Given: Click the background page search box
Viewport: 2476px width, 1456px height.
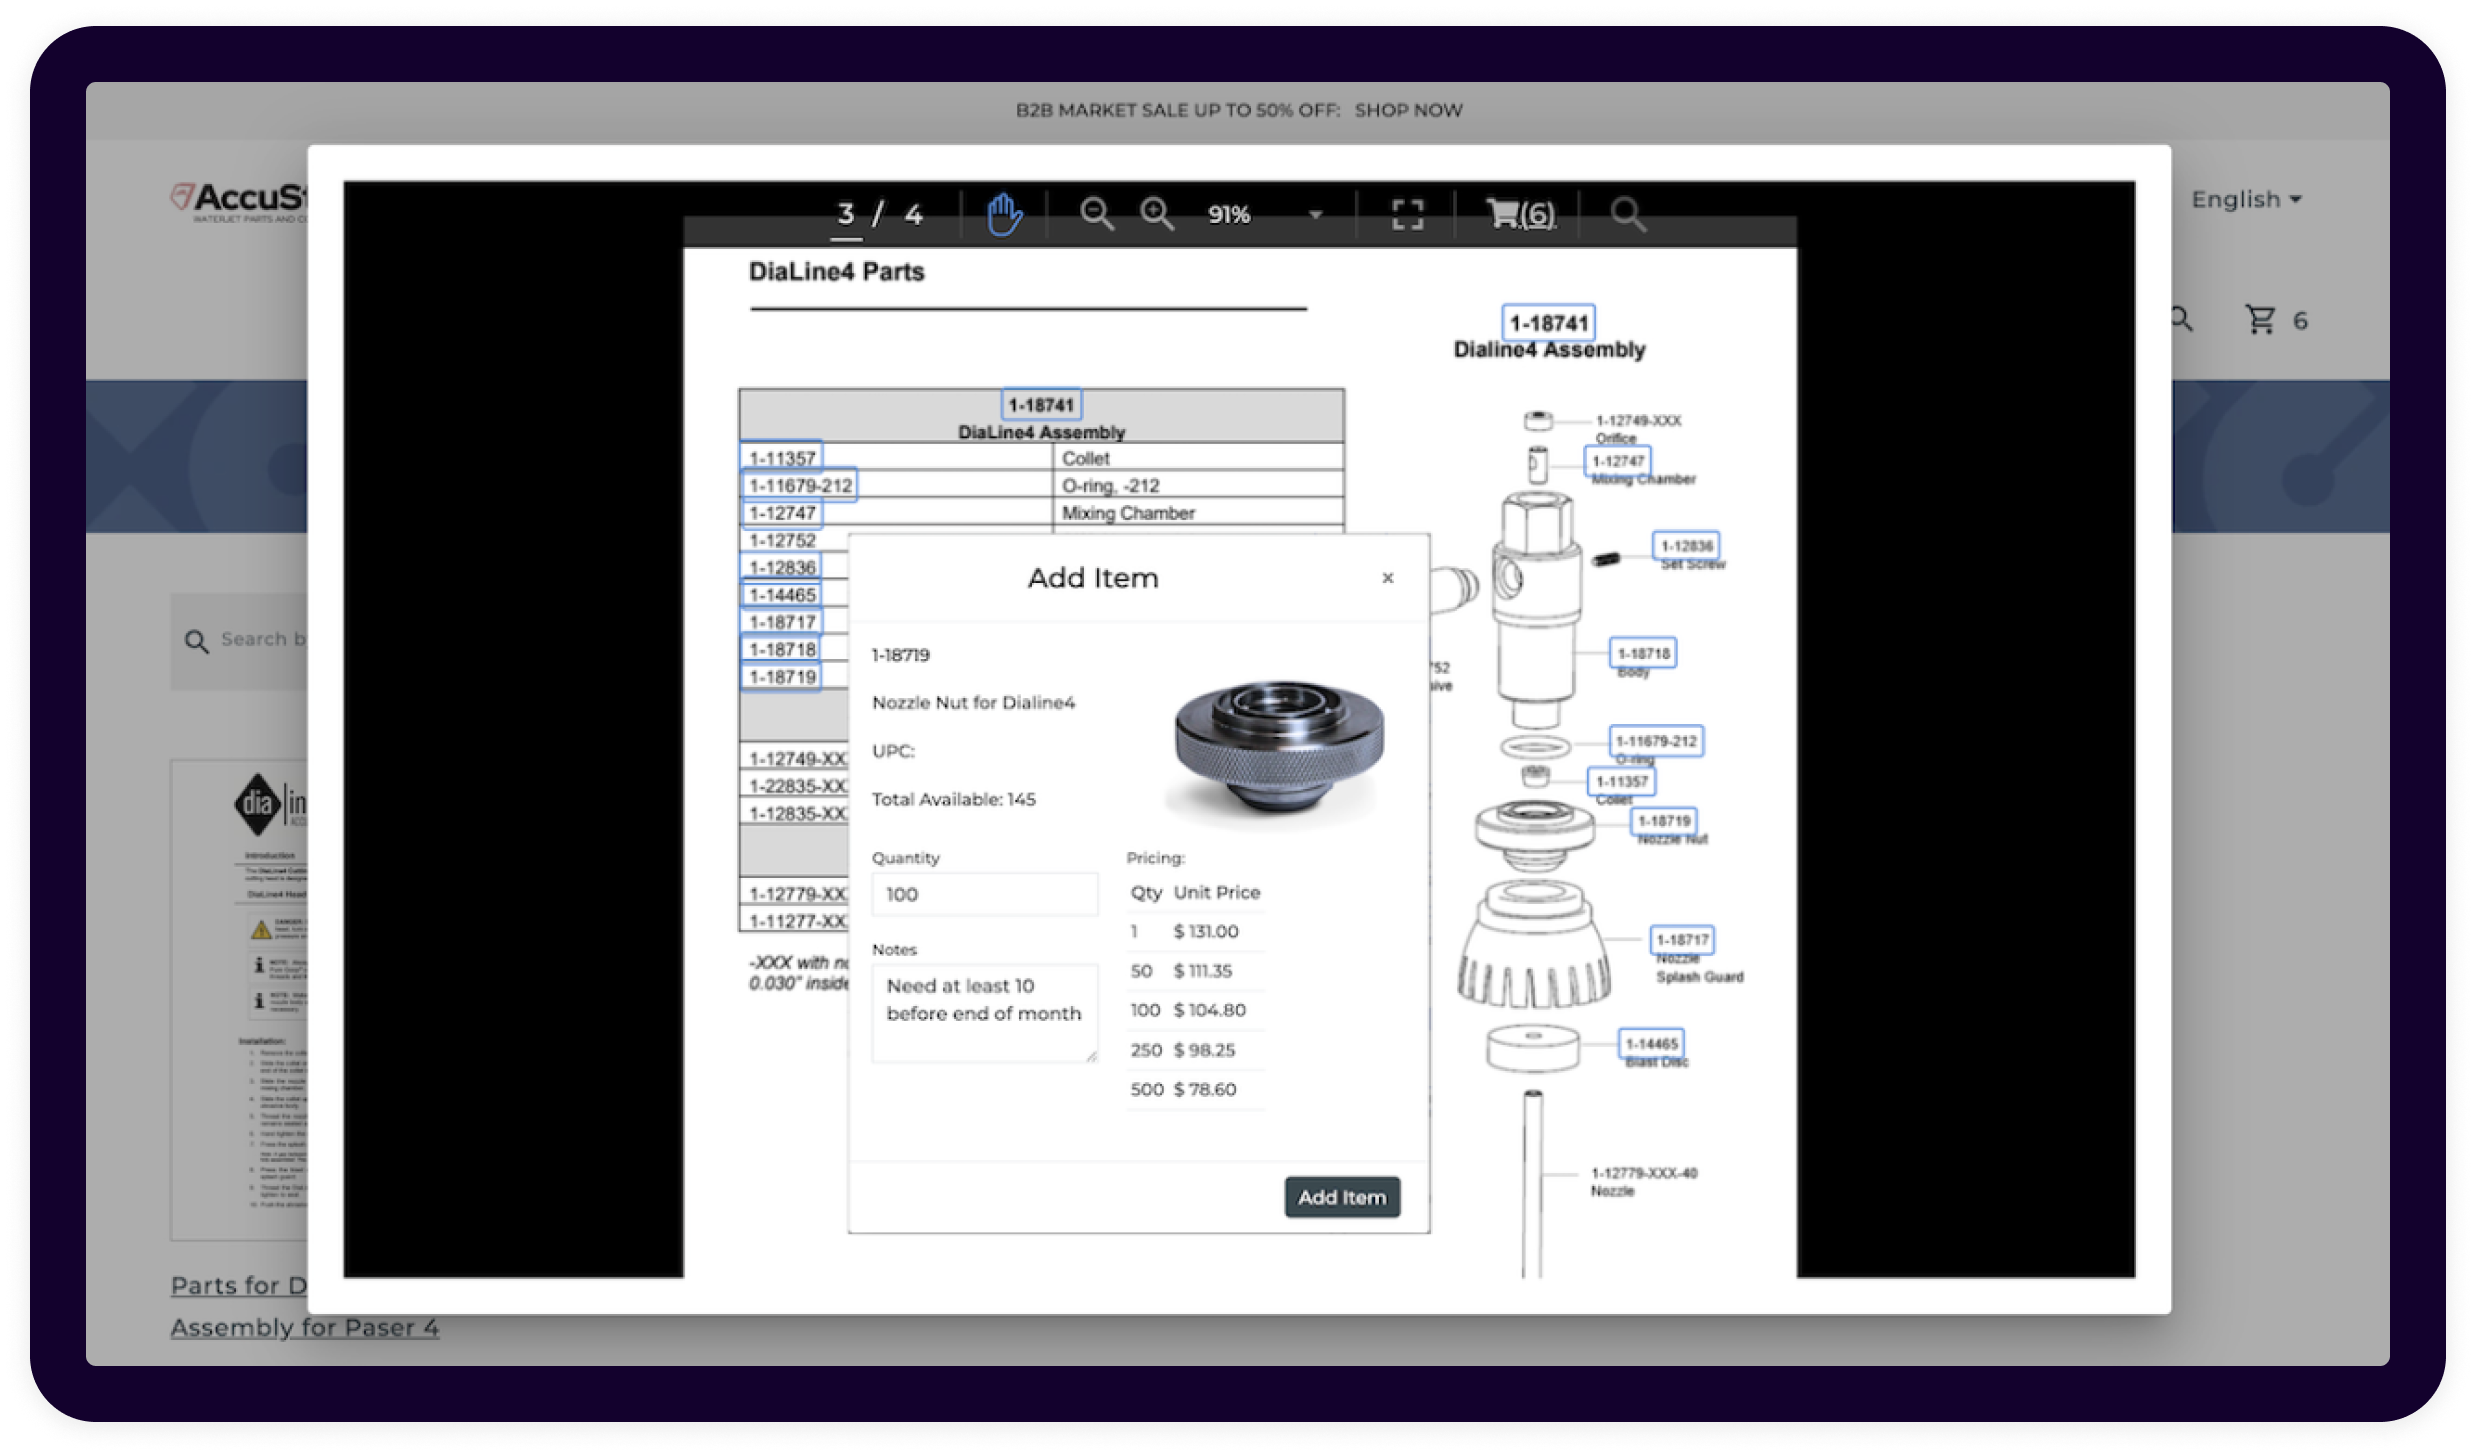Looking at the screenshot, I should coord(240,640).
